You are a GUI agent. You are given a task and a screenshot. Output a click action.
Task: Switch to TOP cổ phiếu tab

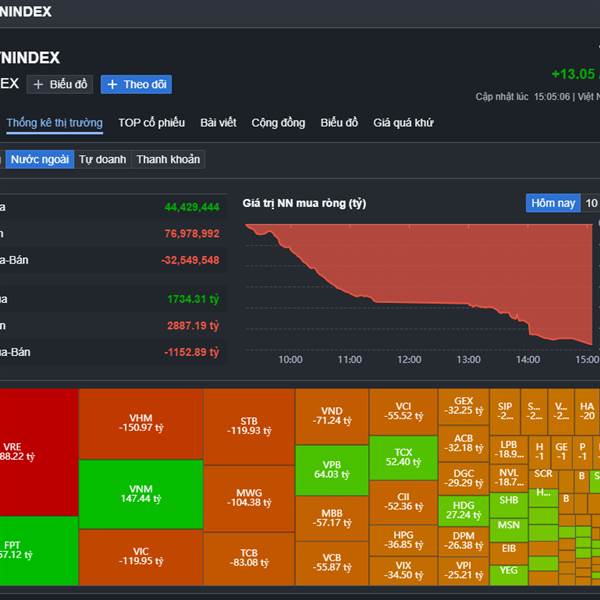coord(151,123)
